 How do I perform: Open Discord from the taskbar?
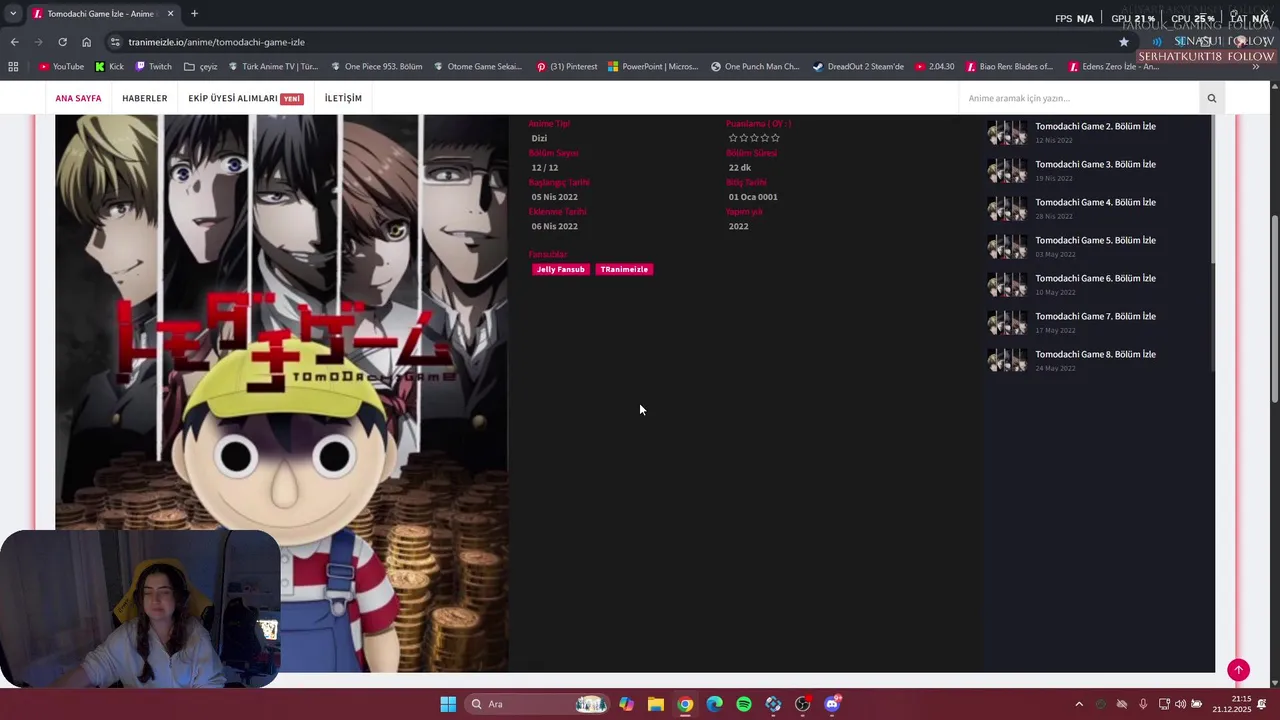(x=832, y=704)
